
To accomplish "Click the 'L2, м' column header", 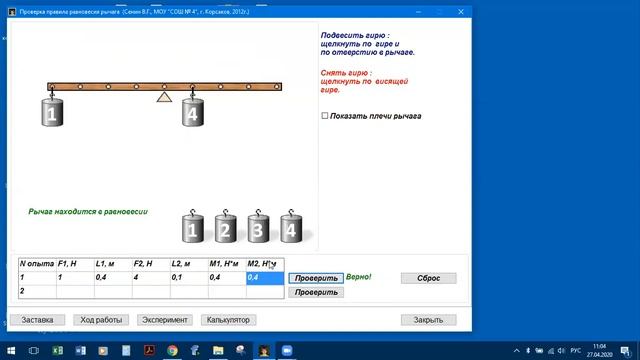I will click(189, 264).
